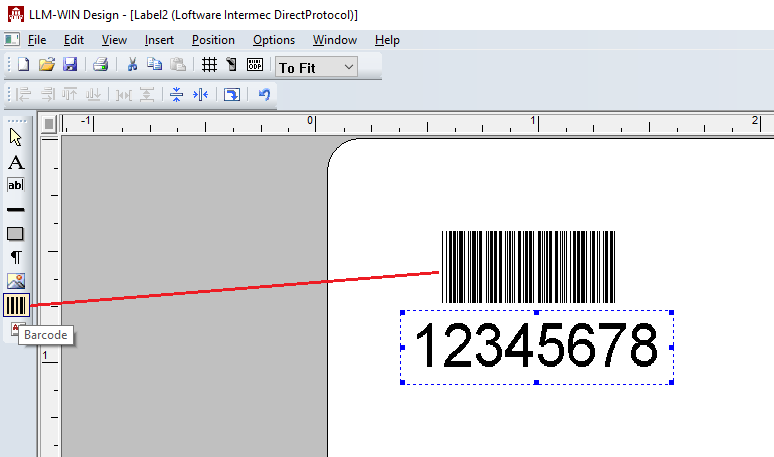Select the Picture image tool
Image resolution: width=774 pixels, height=457 pixels.
pos(16,281)
